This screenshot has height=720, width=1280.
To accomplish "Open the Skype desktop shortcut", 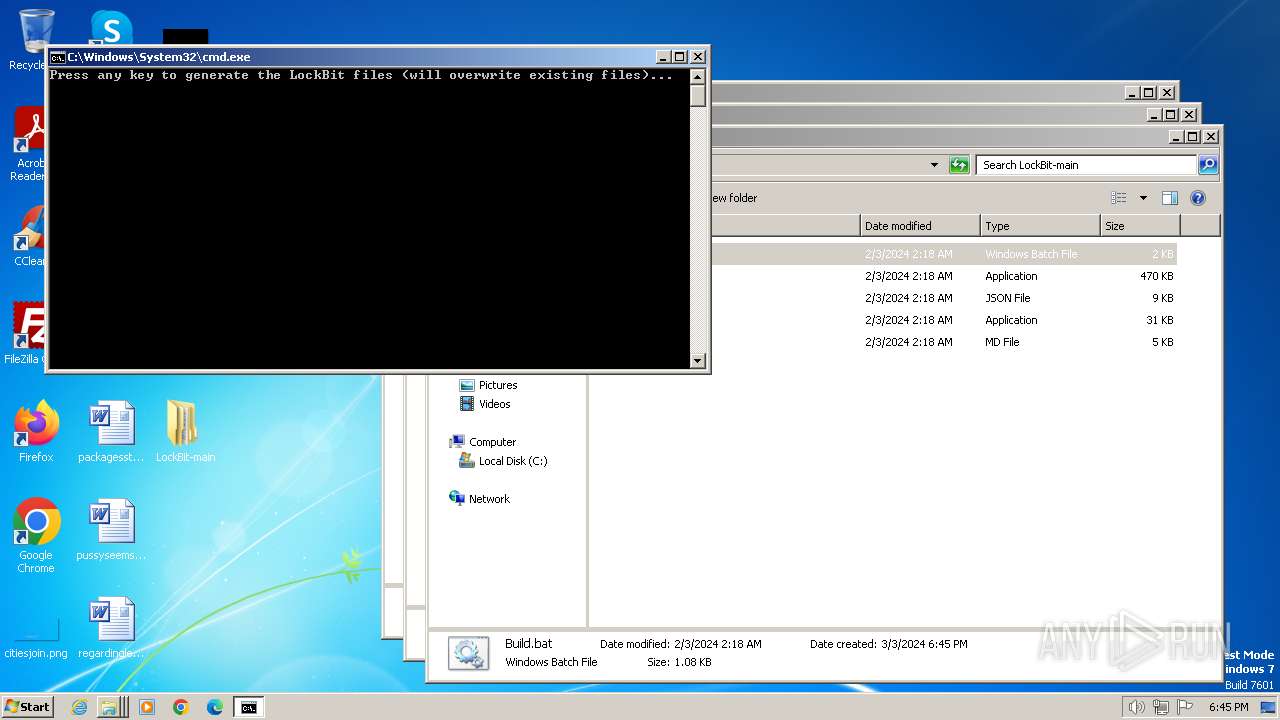I will click(x=111, y=28).
